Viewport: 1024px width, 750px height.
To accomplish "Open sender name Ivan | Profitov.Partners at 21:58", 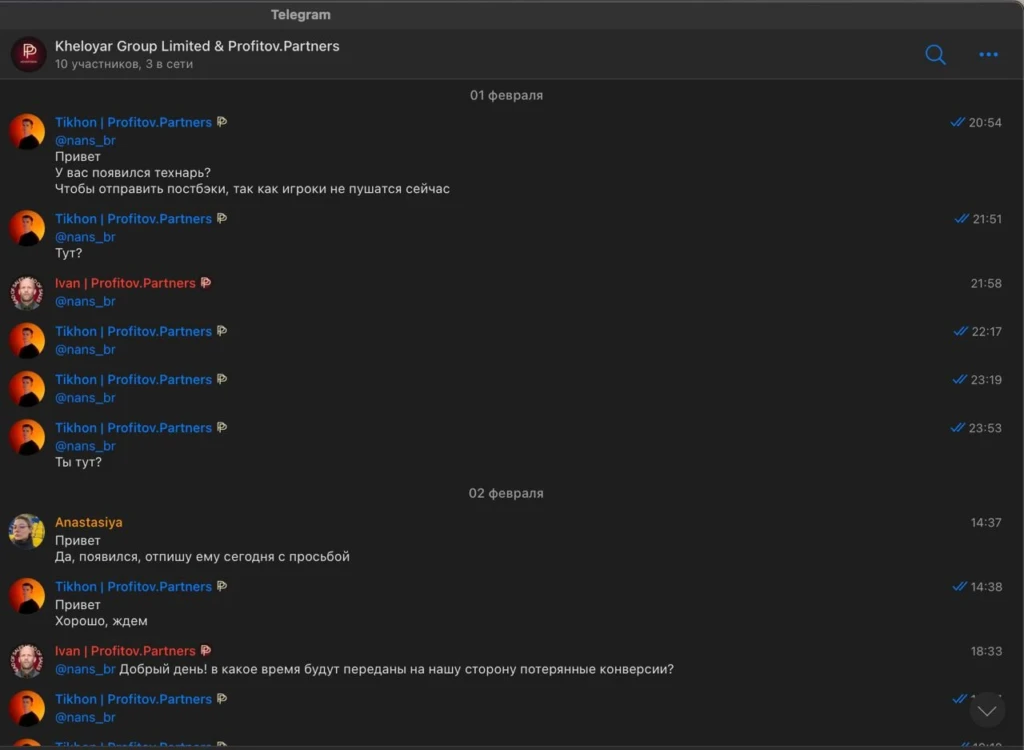I will point(125,283).
